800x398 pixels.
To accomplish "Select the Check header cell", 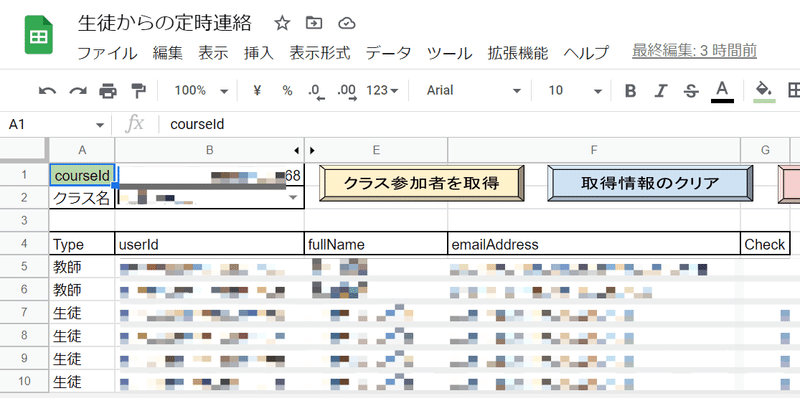I will click(x=765, y=244).
